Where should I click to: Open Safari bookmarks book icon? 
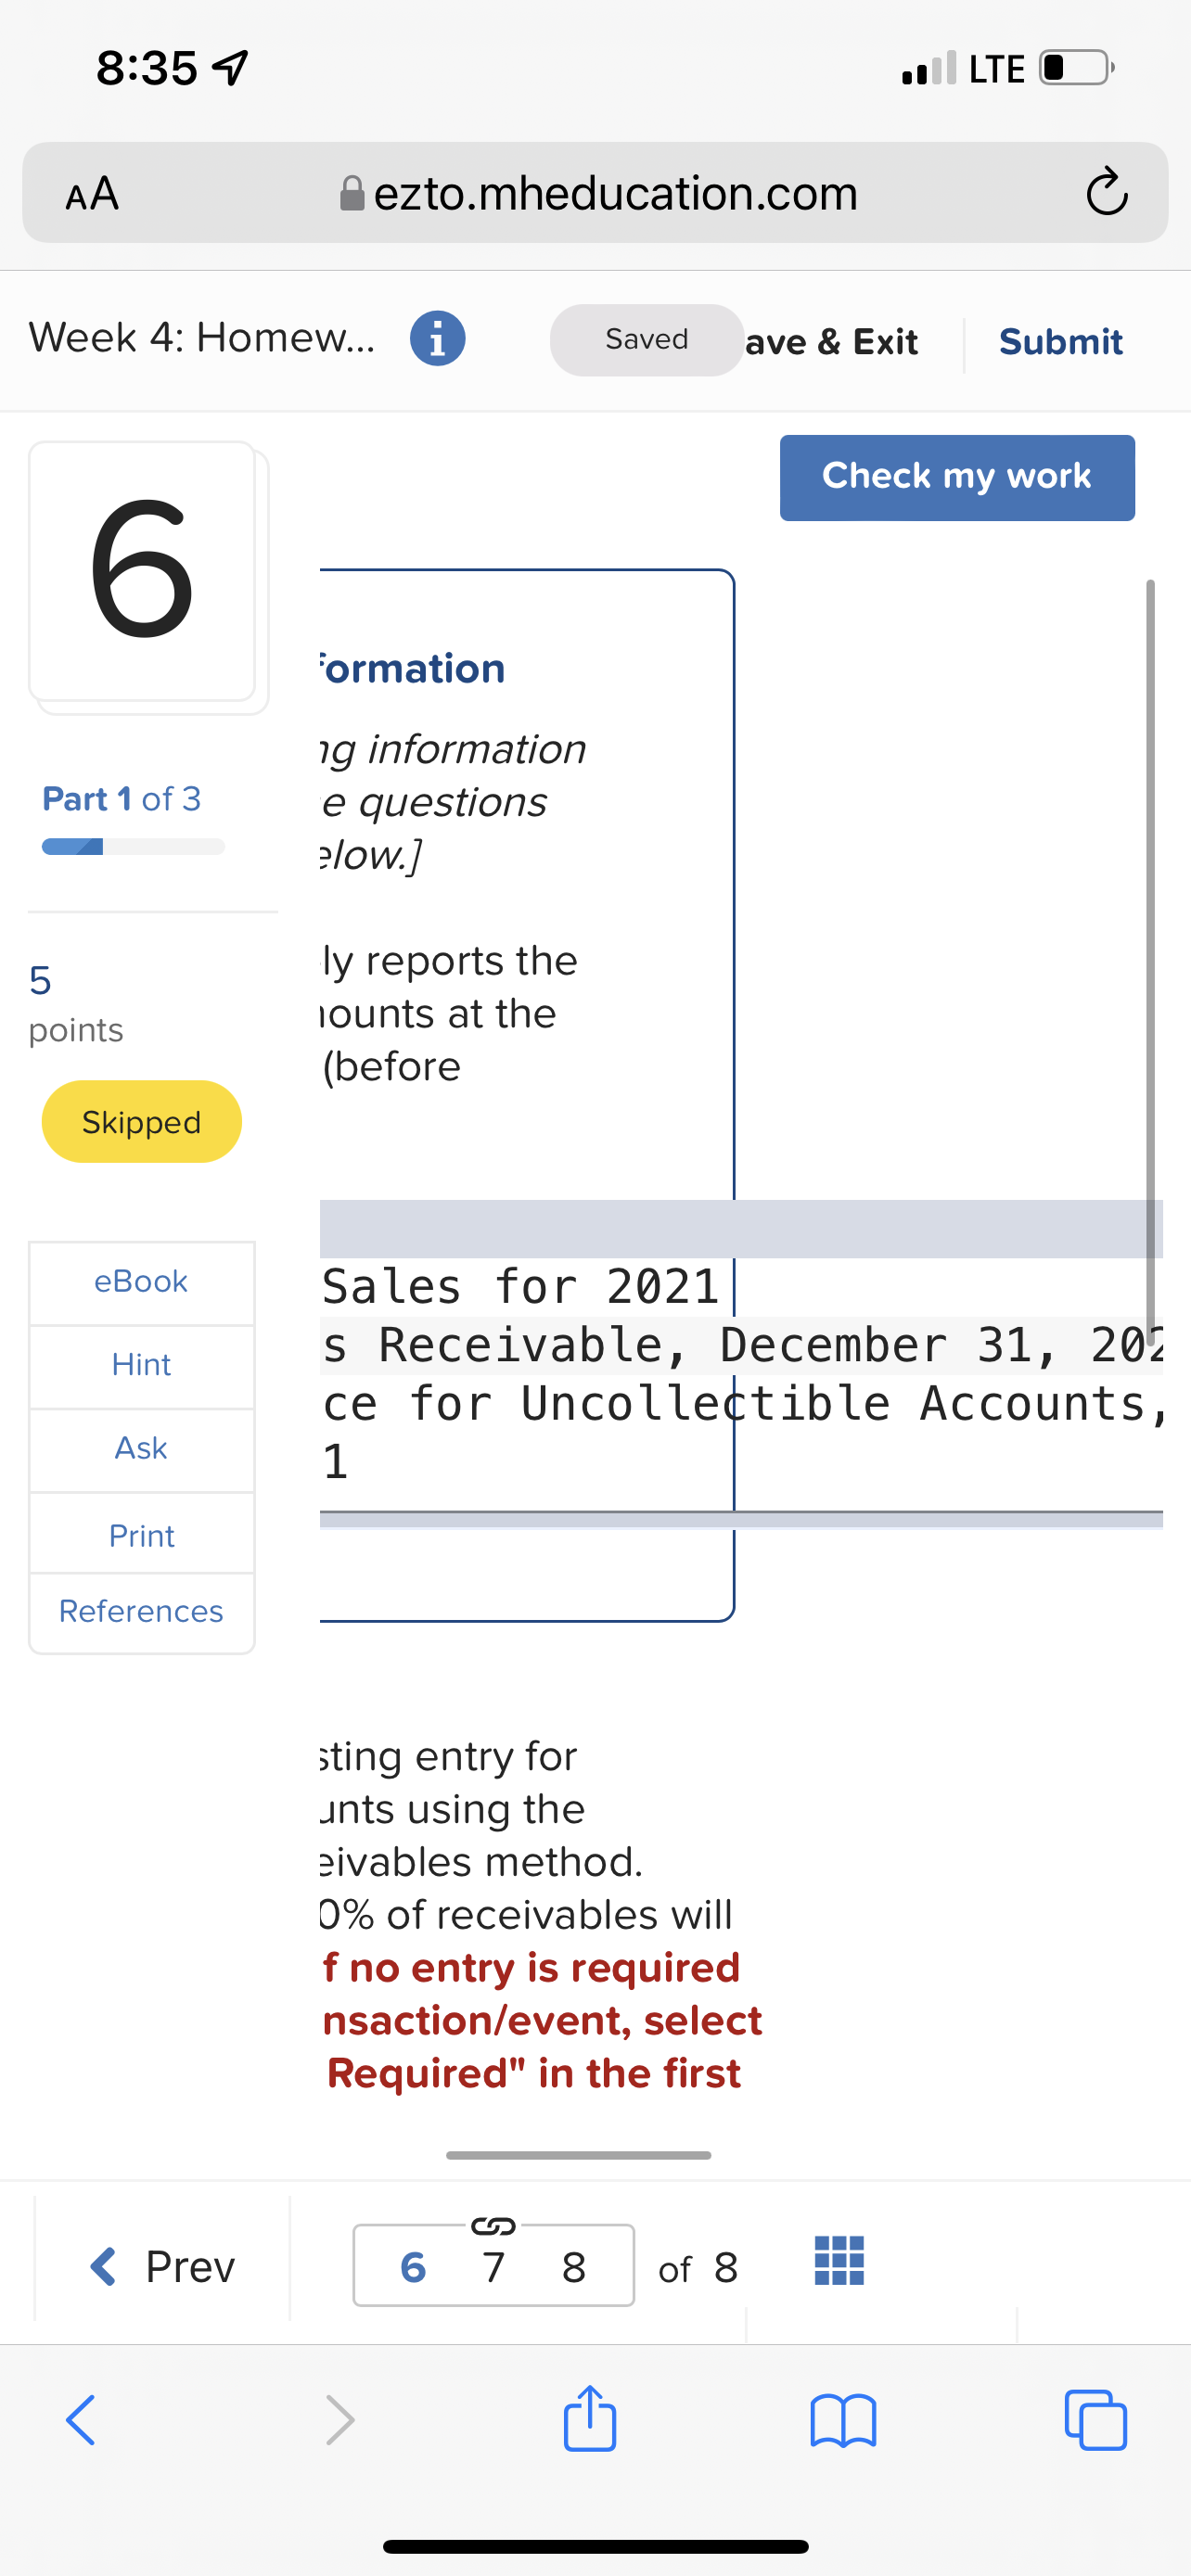point(843,2420)
